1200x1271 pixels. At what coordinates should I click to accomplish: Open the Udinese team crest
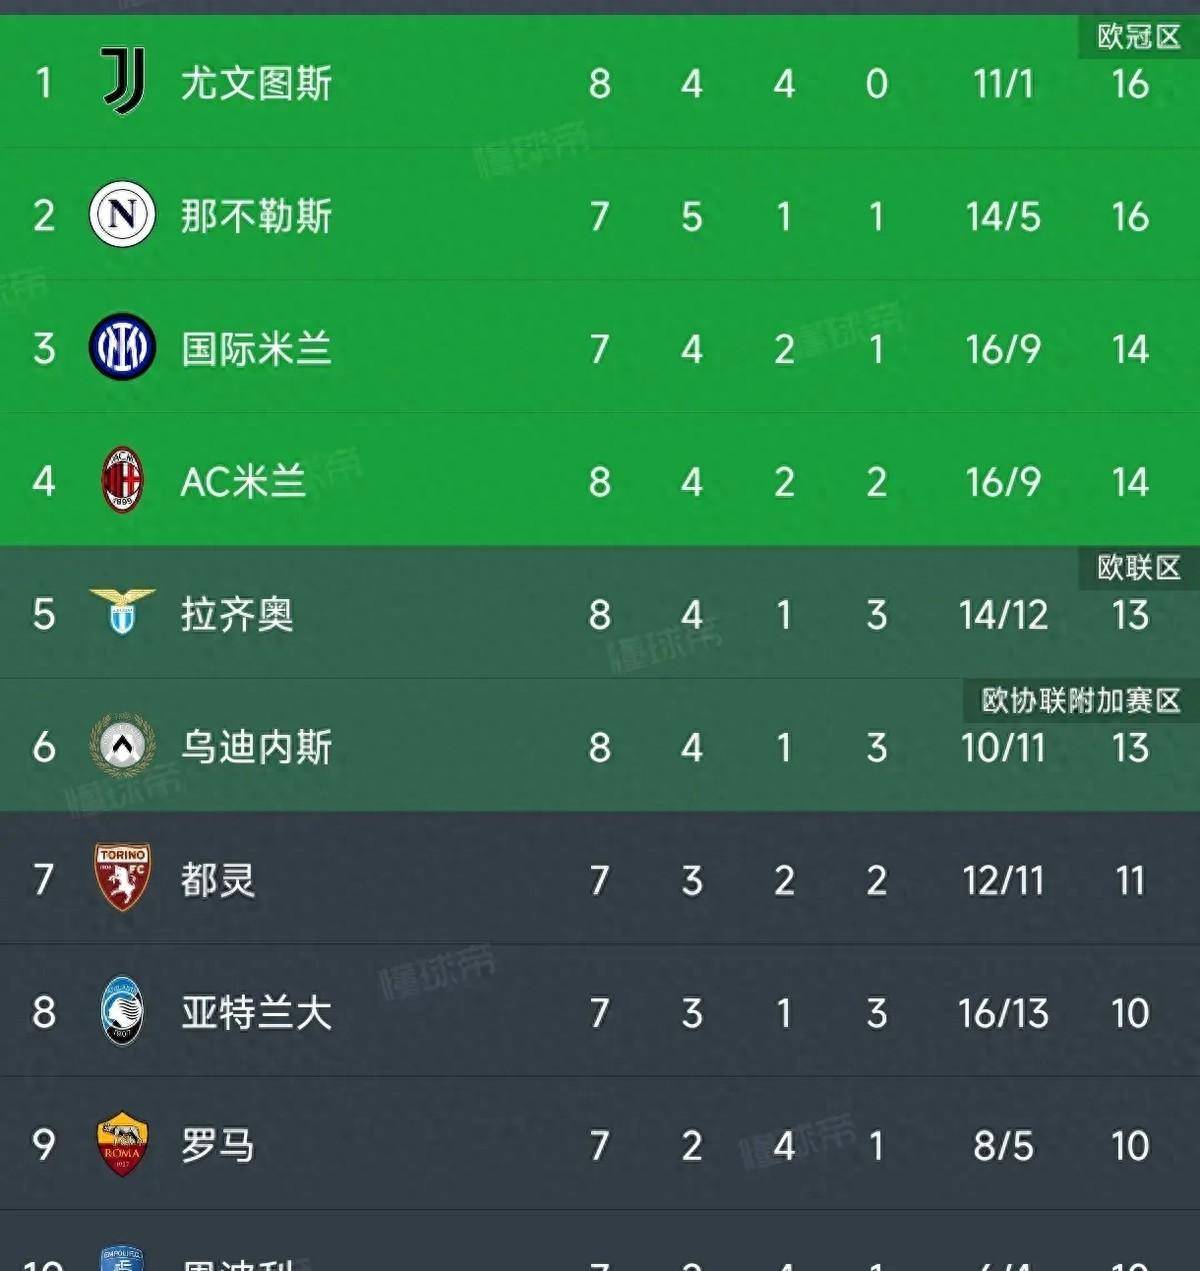tap(122, 745)
